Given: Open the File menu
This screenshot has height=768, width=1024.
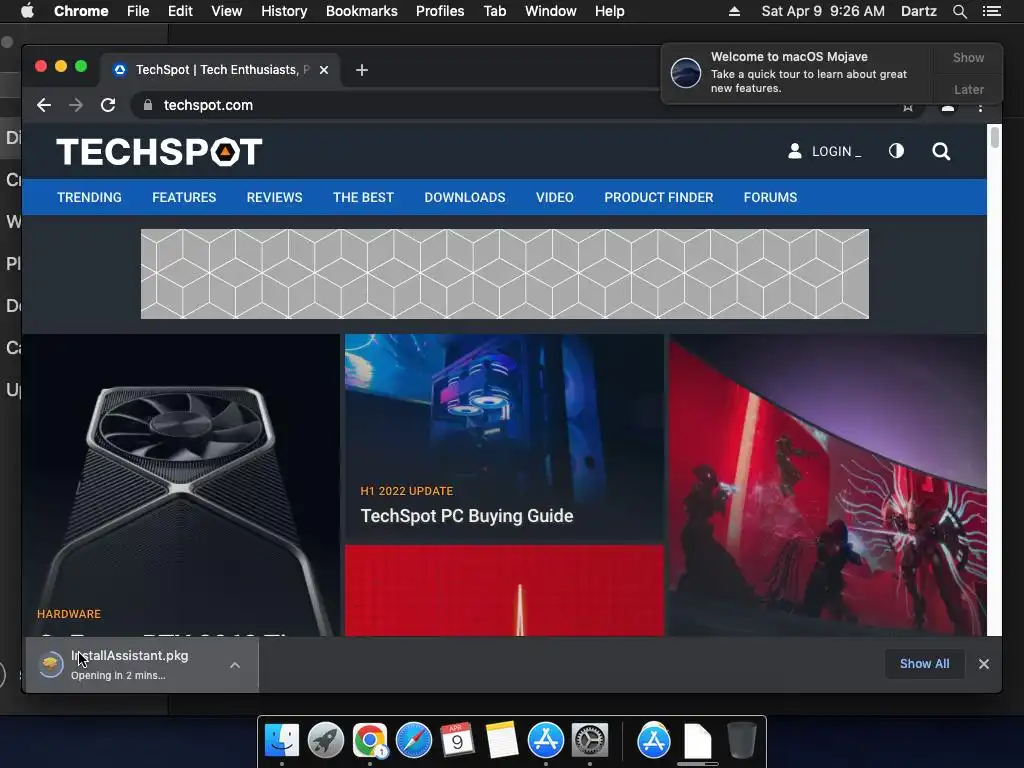Looking at the screenshot, I should pos(138,11).
